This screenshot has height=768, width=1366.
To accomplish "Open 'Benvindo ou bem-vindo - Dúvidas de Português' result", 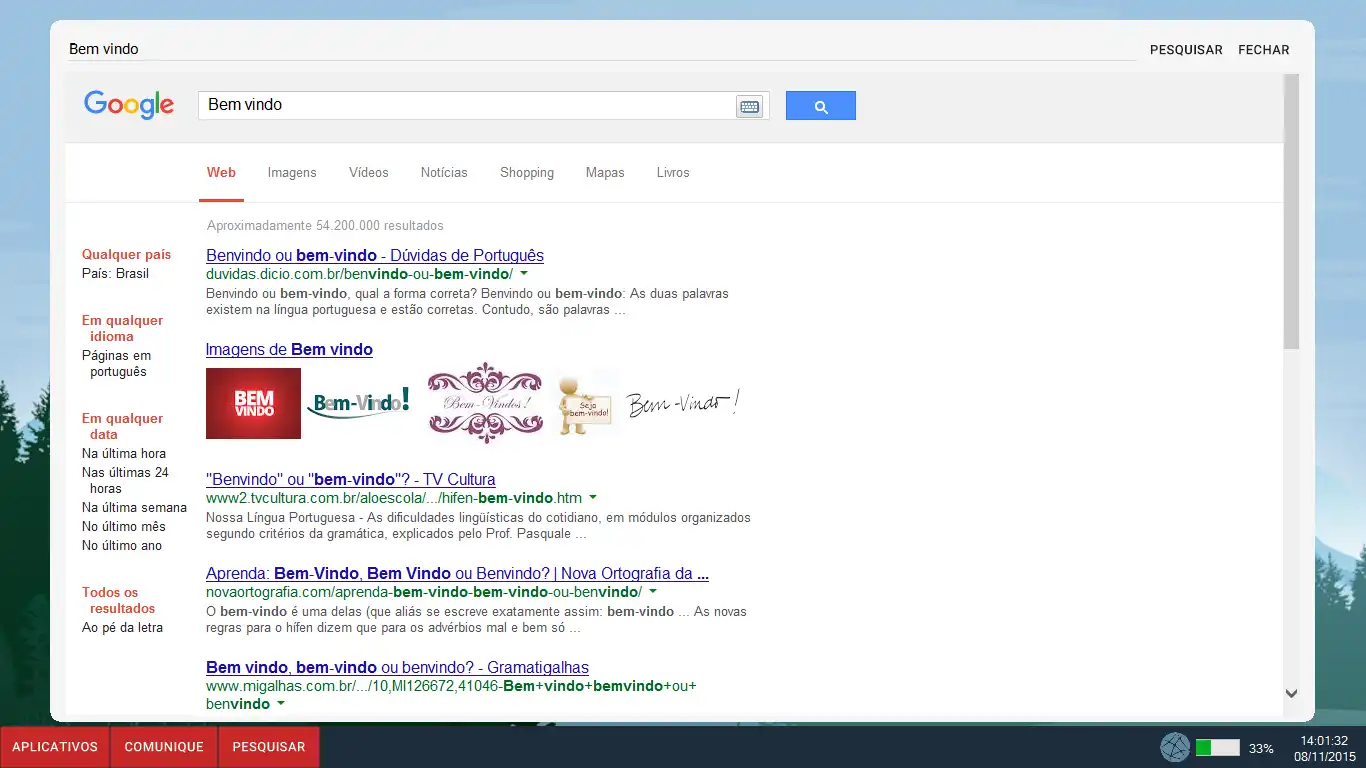I will point(375,255).
